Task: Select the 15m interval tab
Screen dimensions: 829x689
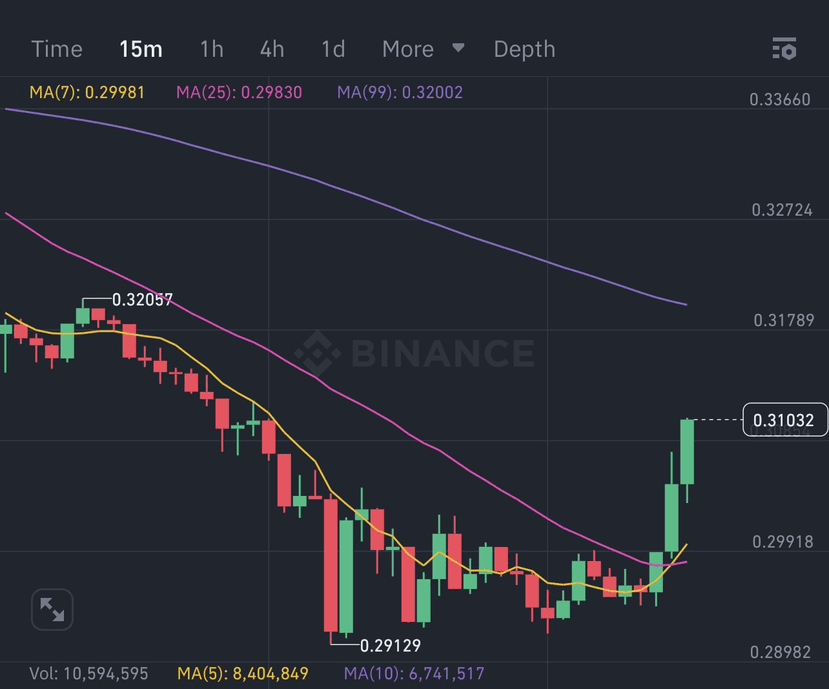Action: (x=141, y=49)
